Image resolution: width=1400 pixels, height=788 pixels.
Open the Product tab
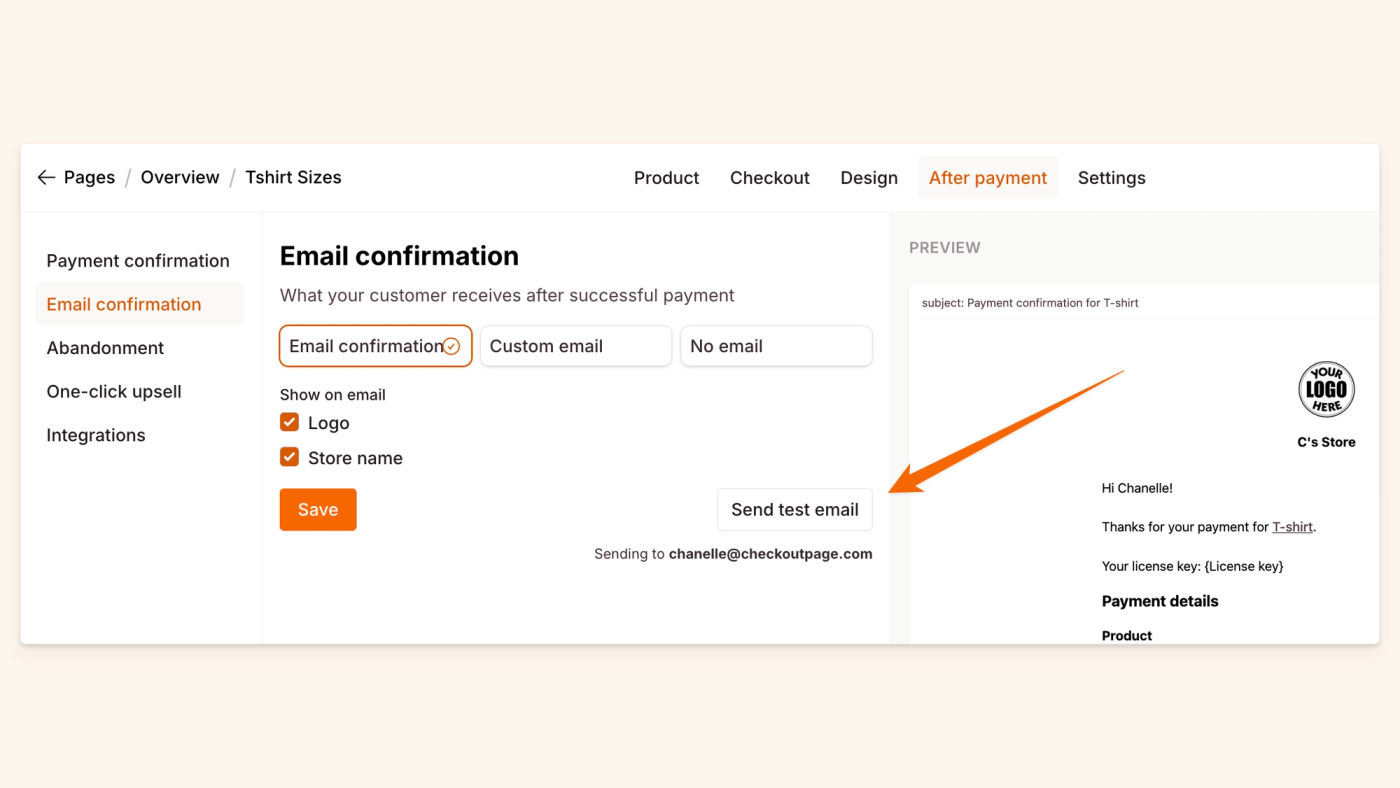point(666,178)
